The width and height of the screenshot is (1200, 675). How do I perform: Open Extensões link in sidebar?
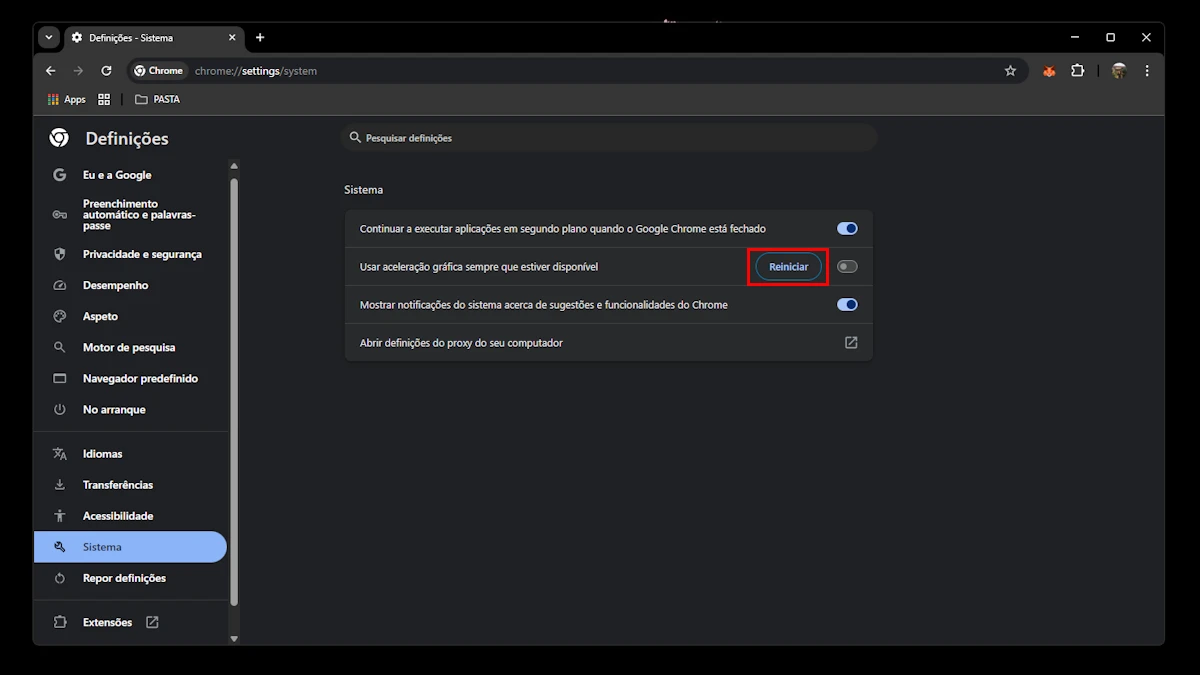108,622
